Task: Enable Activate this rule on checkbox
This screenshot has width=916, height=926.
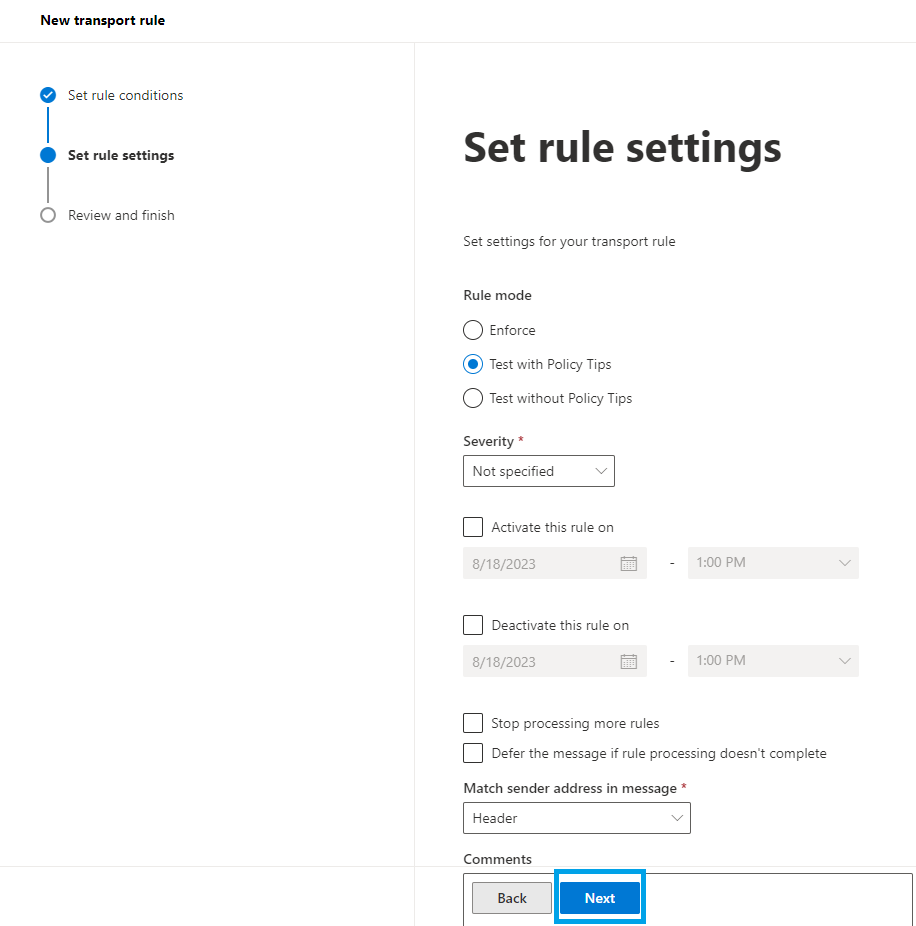Action: click(472, 527)
